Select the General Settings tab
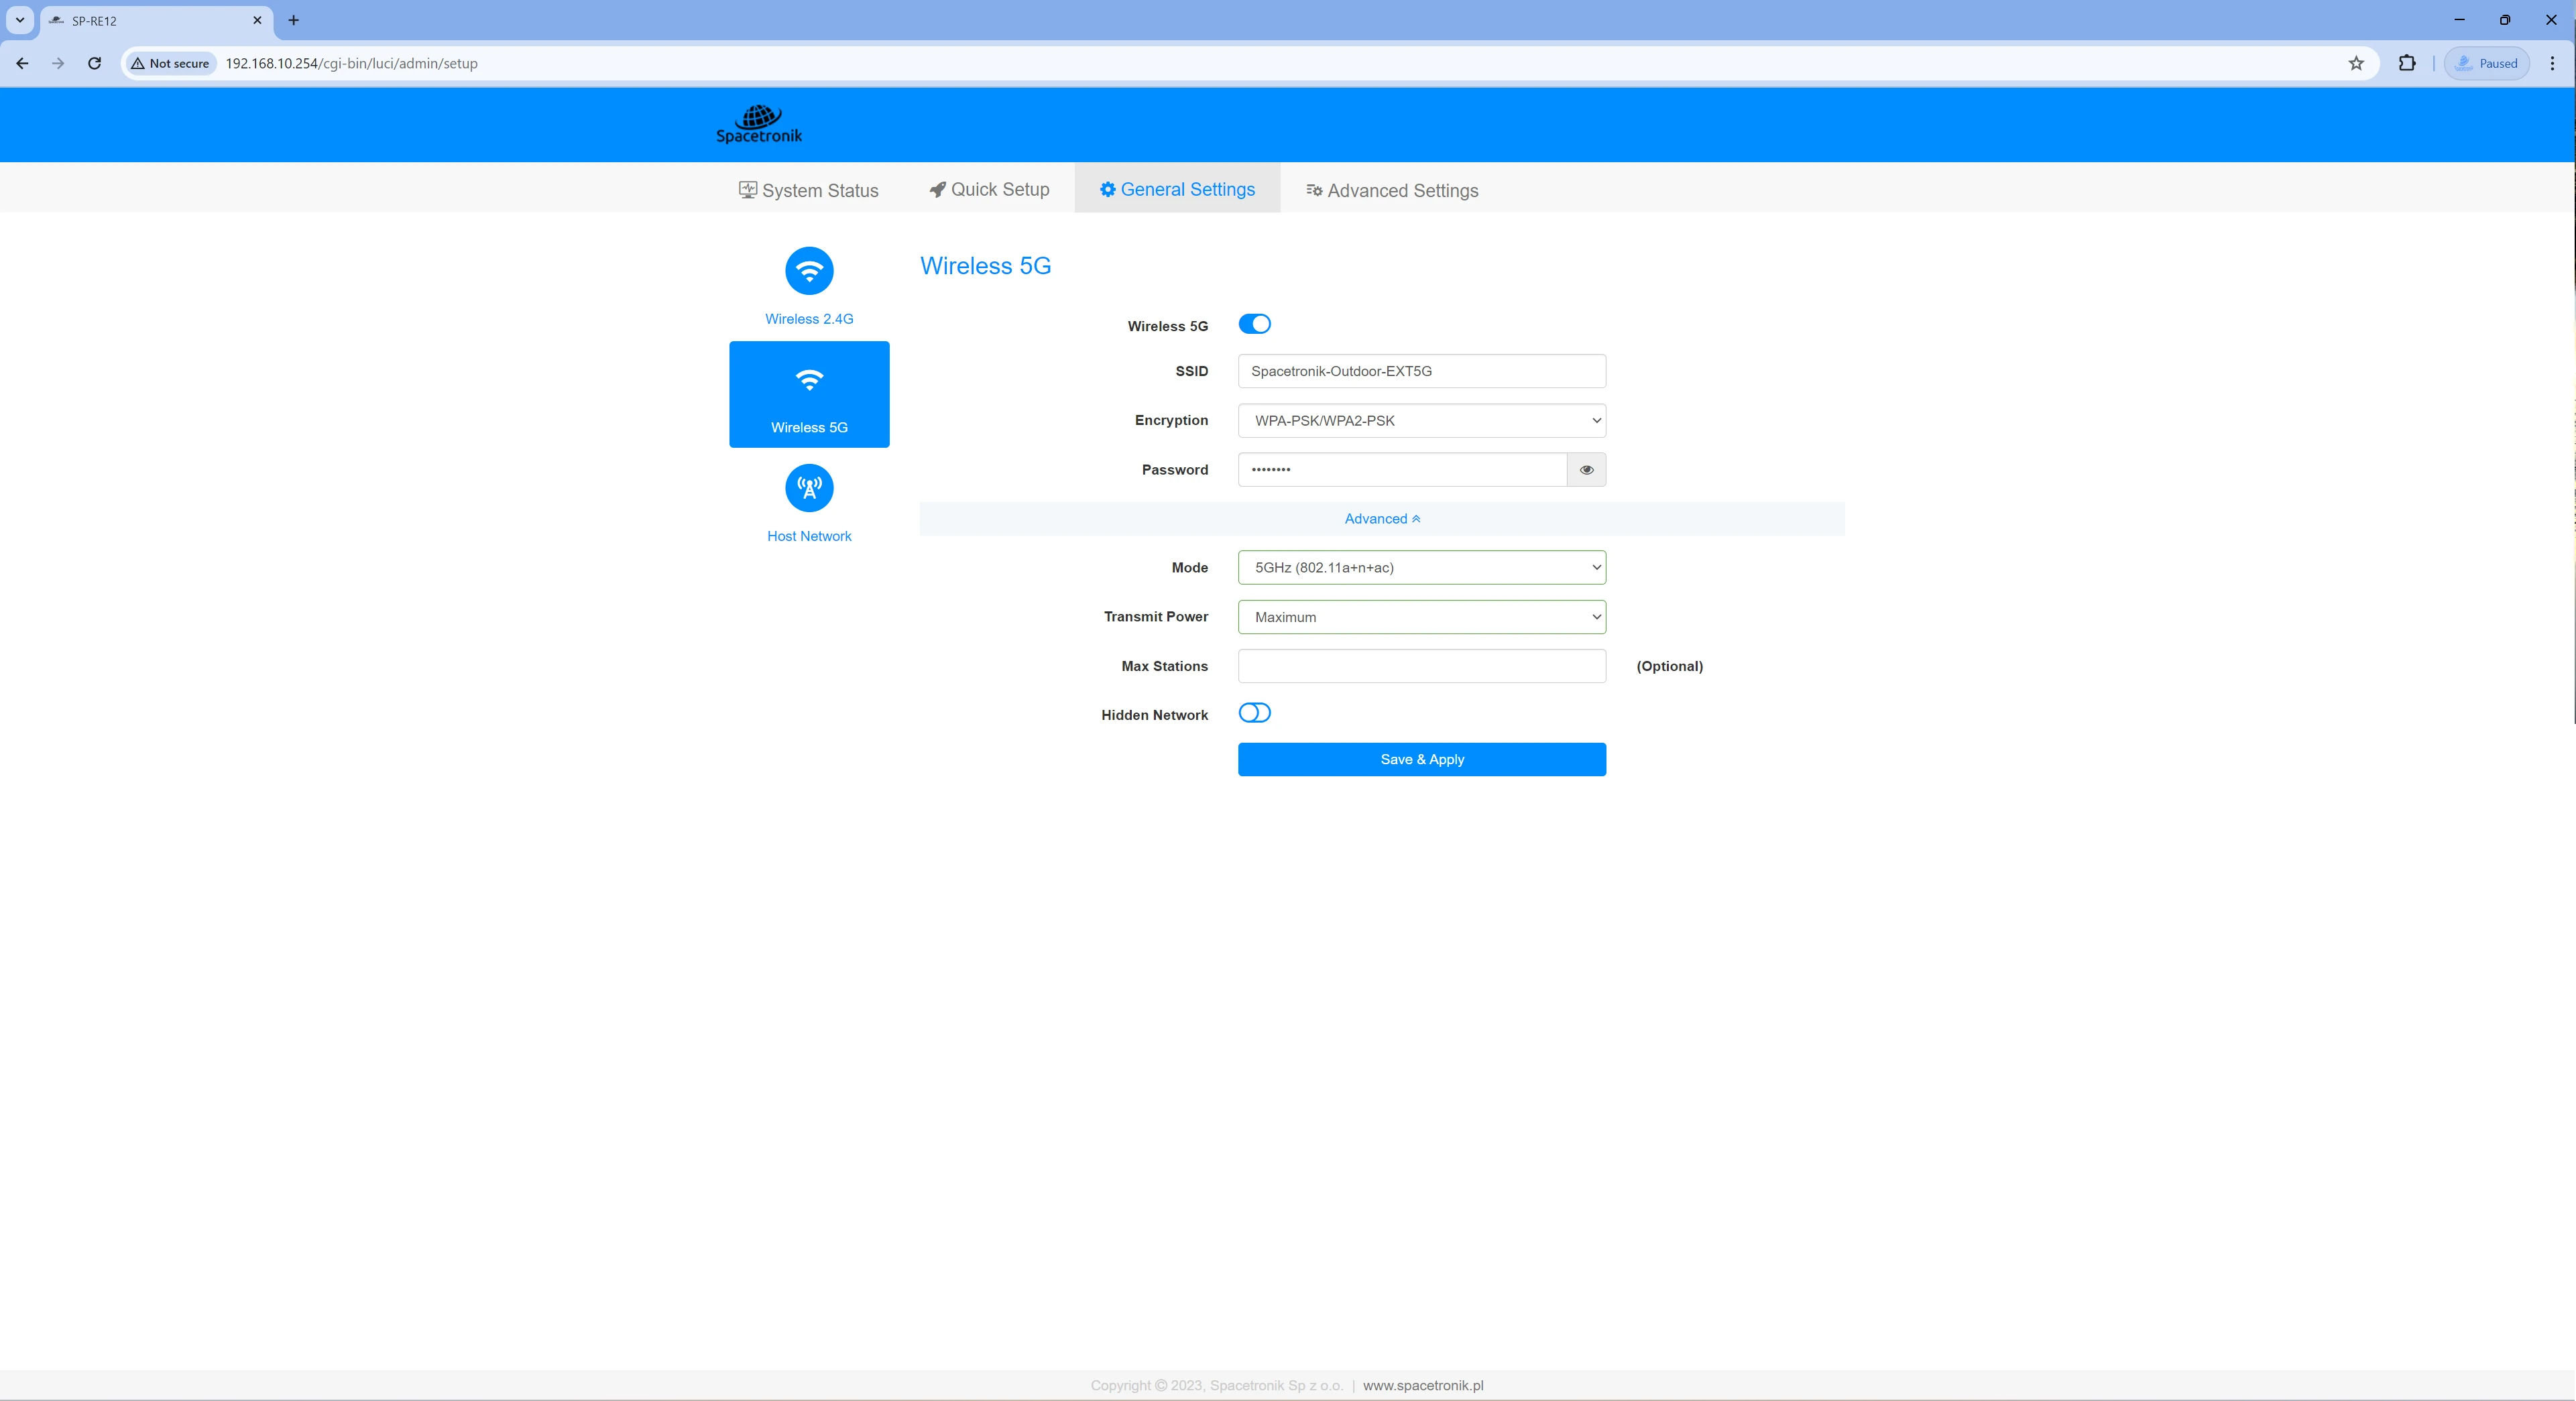The width and height of the screenshot is (2576, 1401). tap(1177, 189)
